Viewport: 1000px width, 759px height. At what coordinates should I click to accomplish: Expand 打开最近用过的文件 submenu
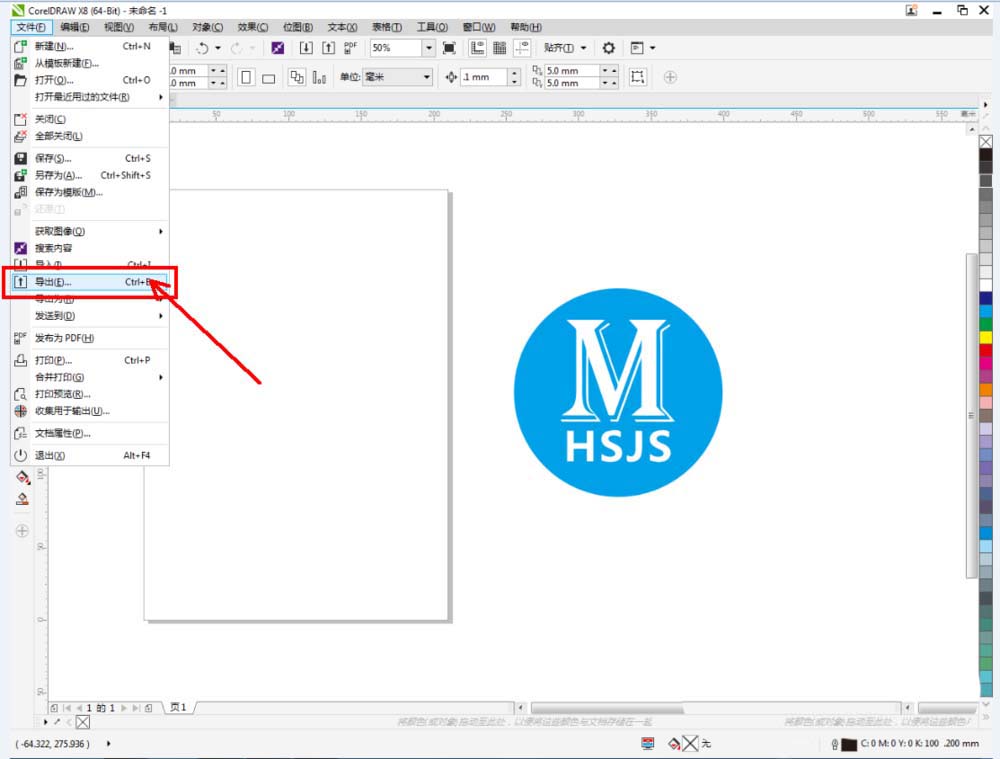(161, 98)
